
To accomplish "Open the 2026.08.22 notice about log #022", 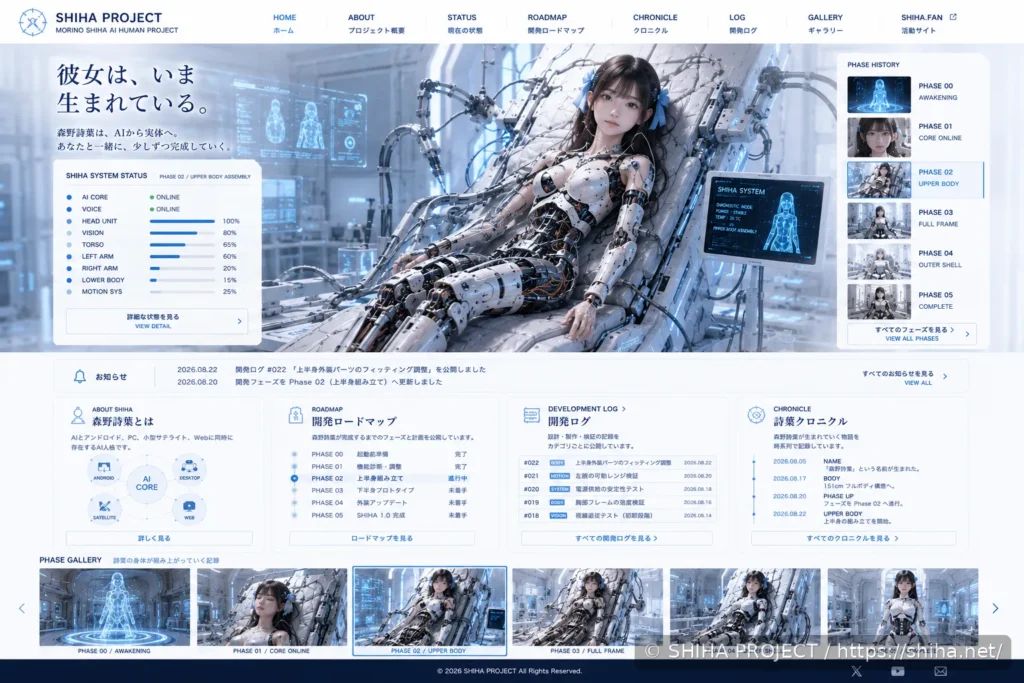I will [x=332, y=370].
